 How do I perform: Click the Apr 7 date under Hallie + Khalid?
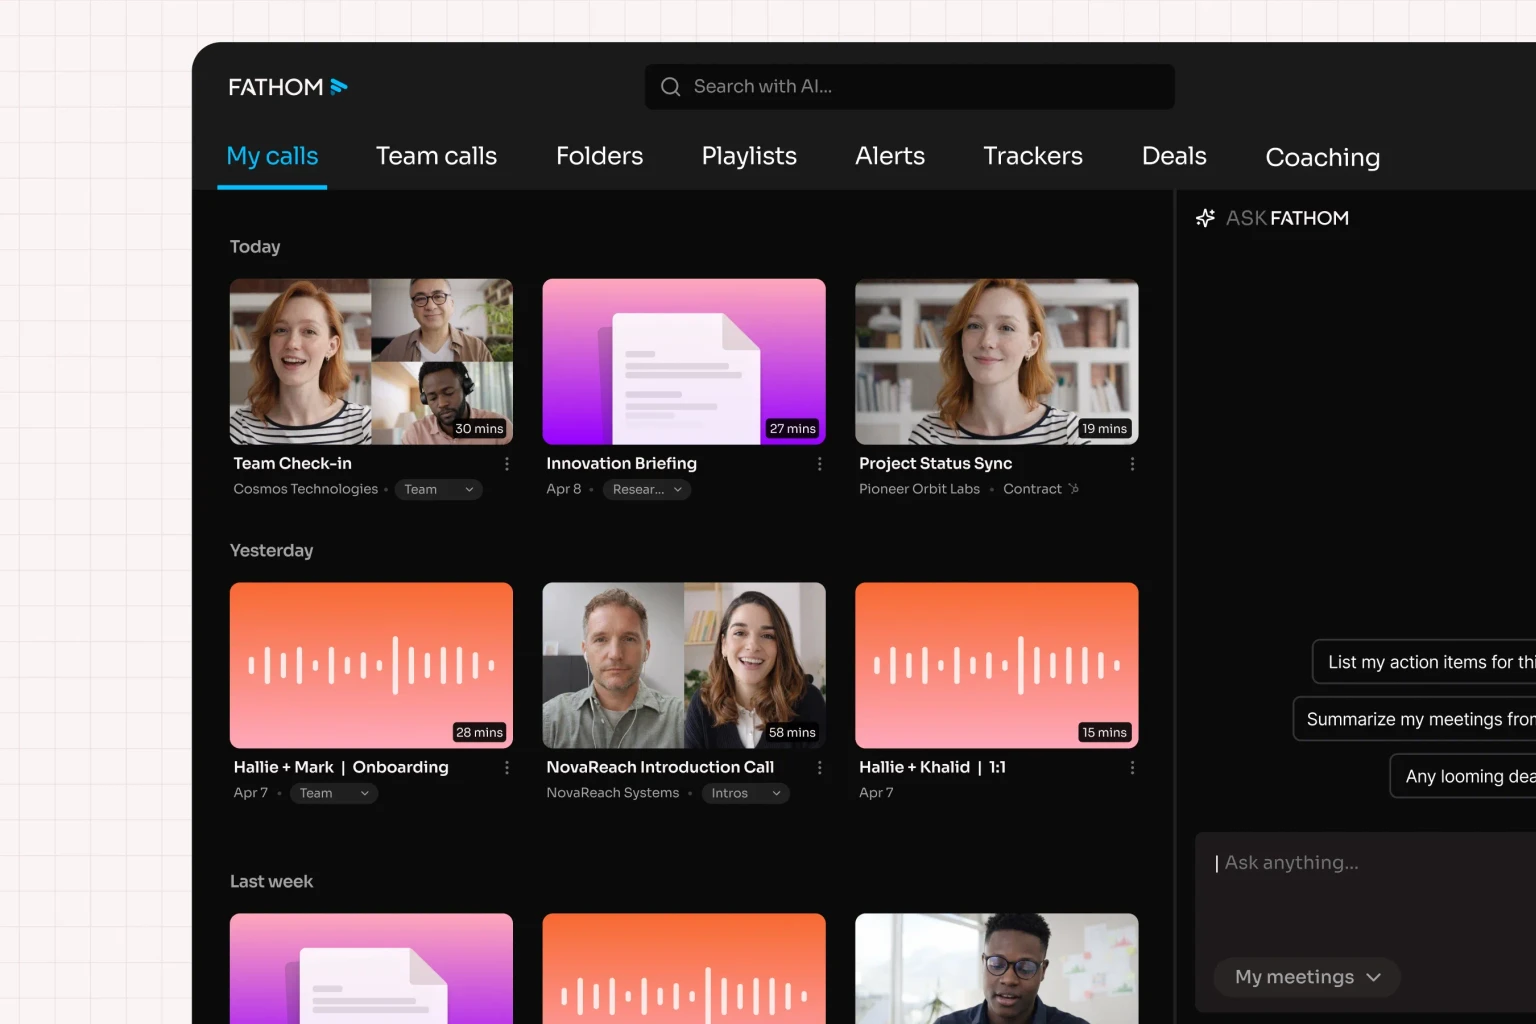click(876, 793)
